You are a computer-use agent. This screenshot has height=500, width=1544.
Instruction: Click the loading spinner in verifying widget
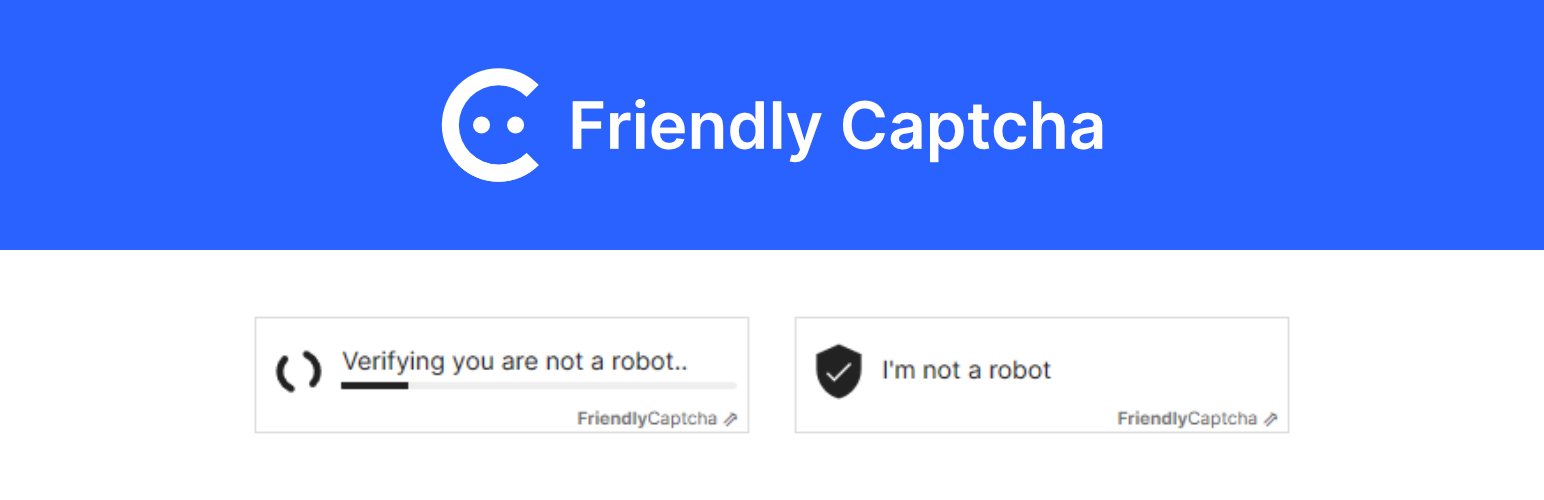point(298,372)
